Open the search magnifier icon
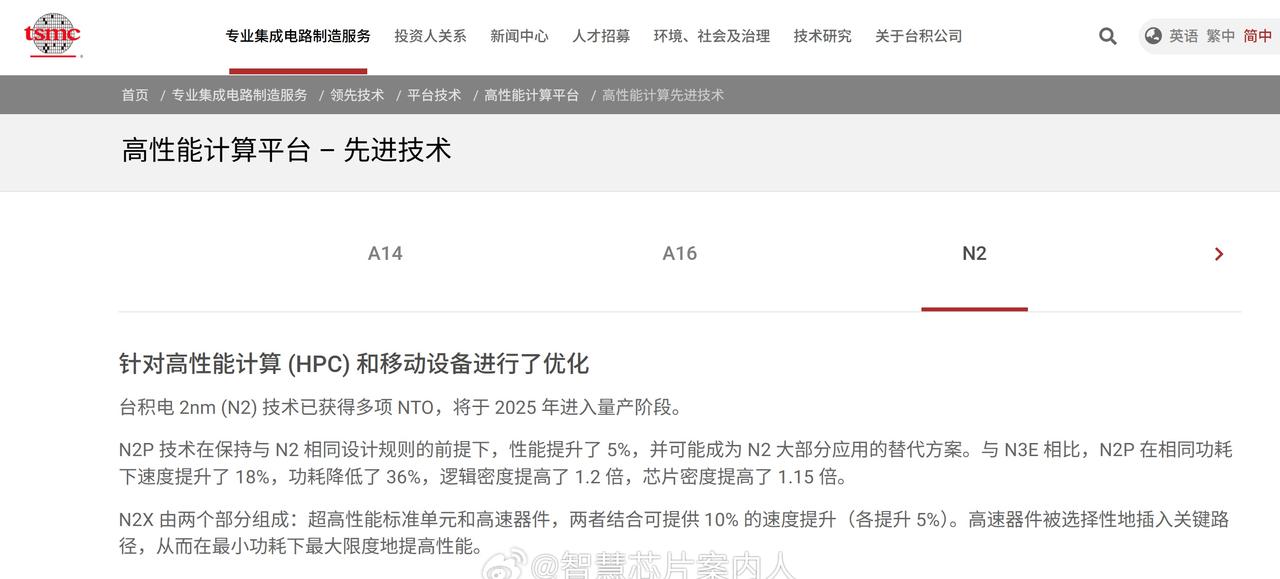This screenshot has width=1280, height=579. point(1108,36)
